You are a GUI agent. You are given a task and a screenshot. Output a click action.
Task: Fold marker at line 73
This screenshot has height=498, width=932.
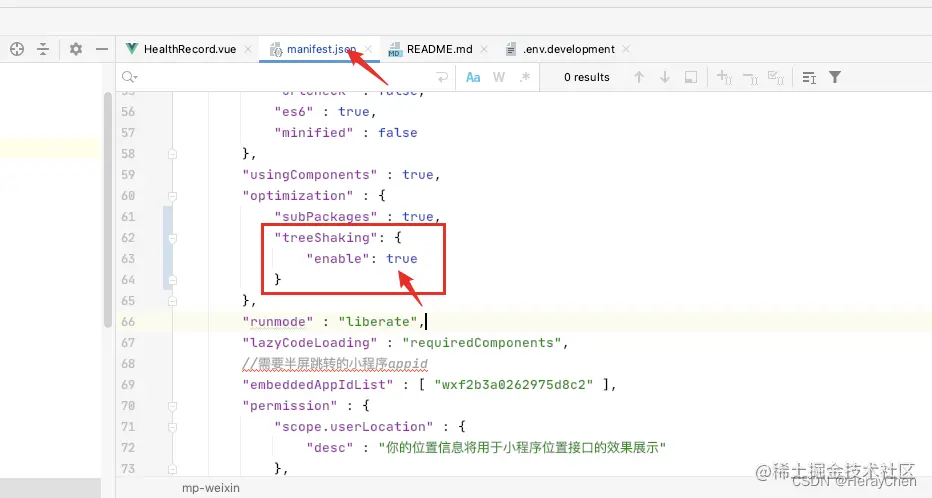click(x=172, y=469)
